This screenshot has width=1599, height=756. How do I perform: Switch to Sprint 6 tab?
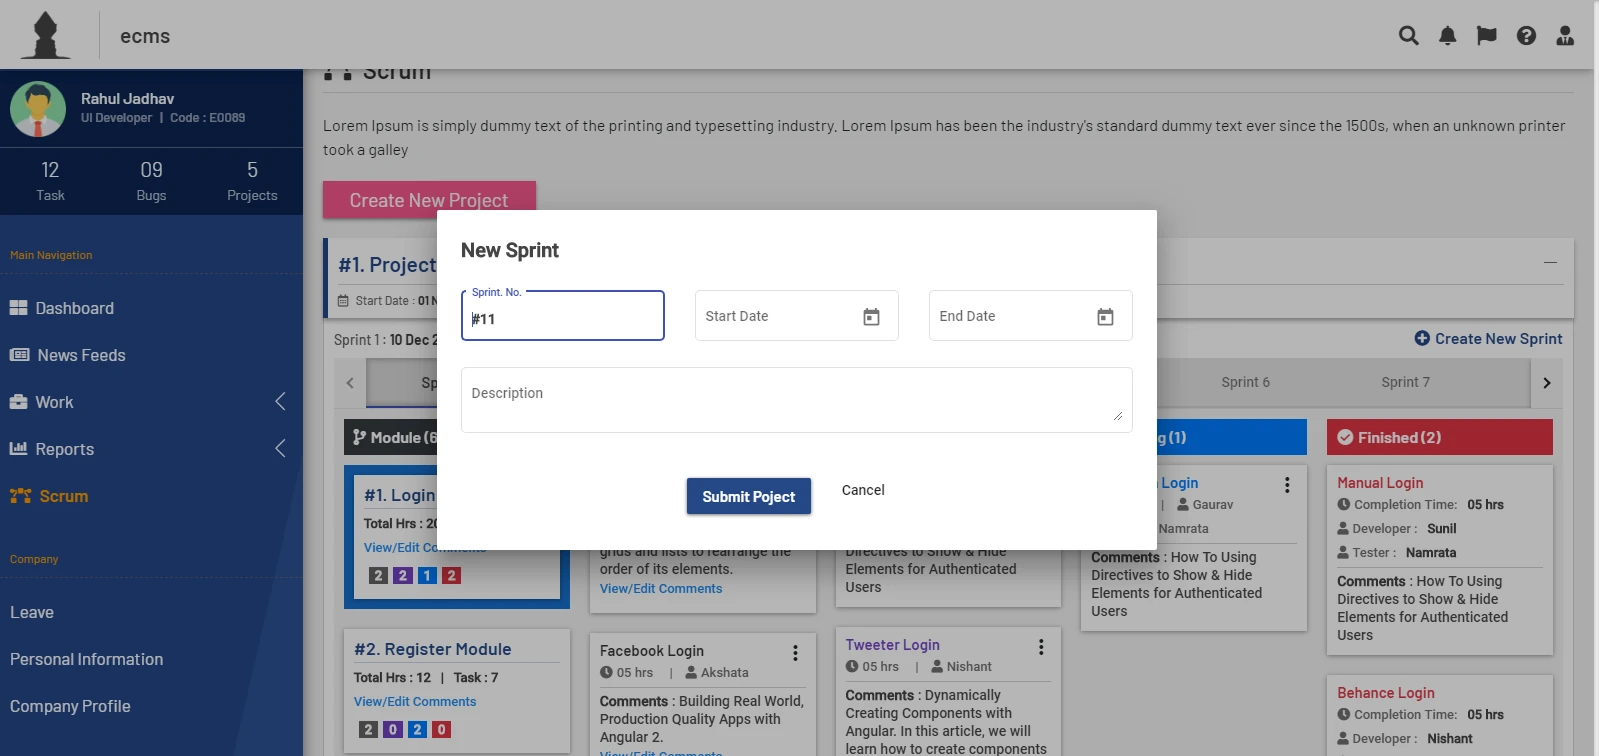(x=1245, y=382)
